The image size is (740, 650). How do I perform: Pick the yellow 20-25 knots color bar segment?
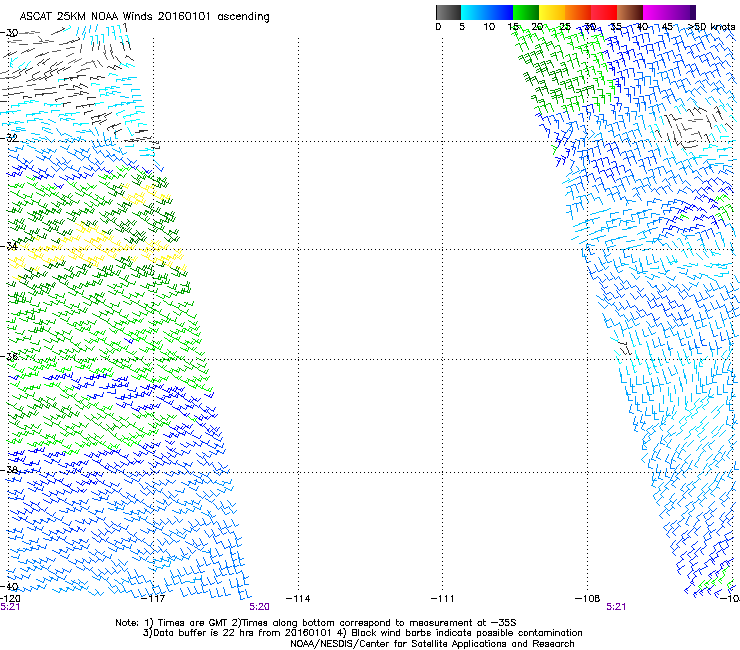[x=552, y=12]
